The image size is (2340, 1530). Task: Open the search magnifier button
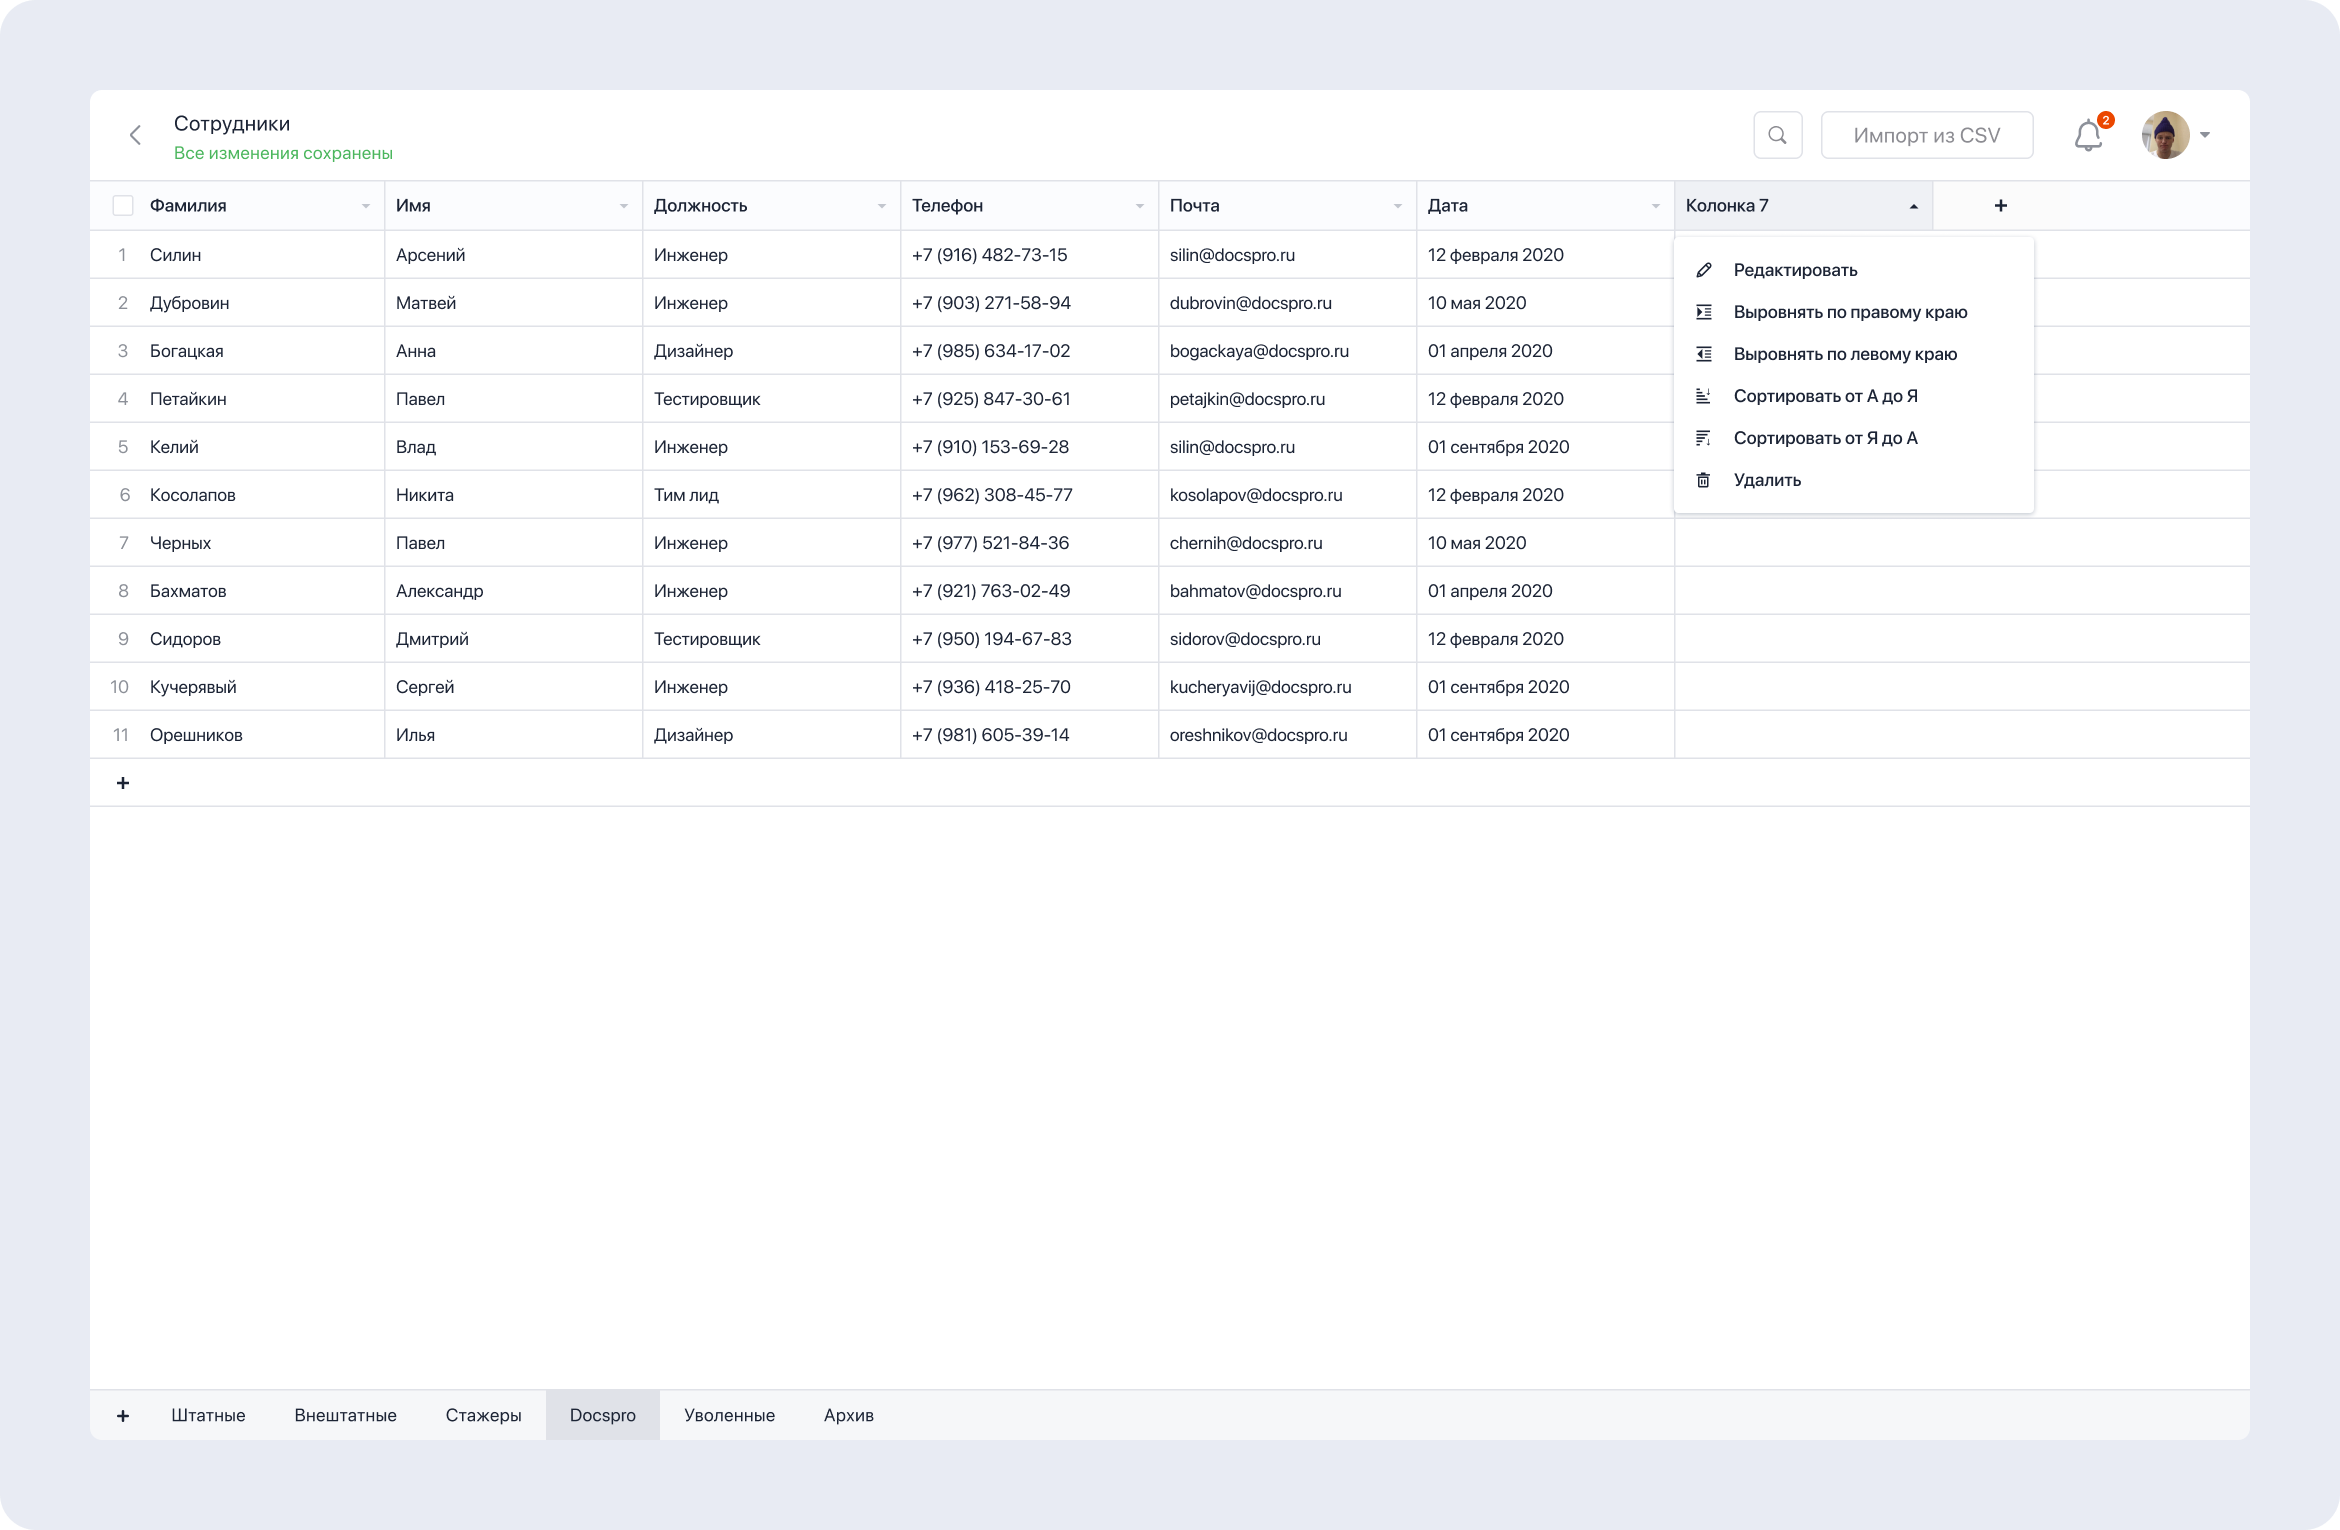click(x=1777, y=135)
